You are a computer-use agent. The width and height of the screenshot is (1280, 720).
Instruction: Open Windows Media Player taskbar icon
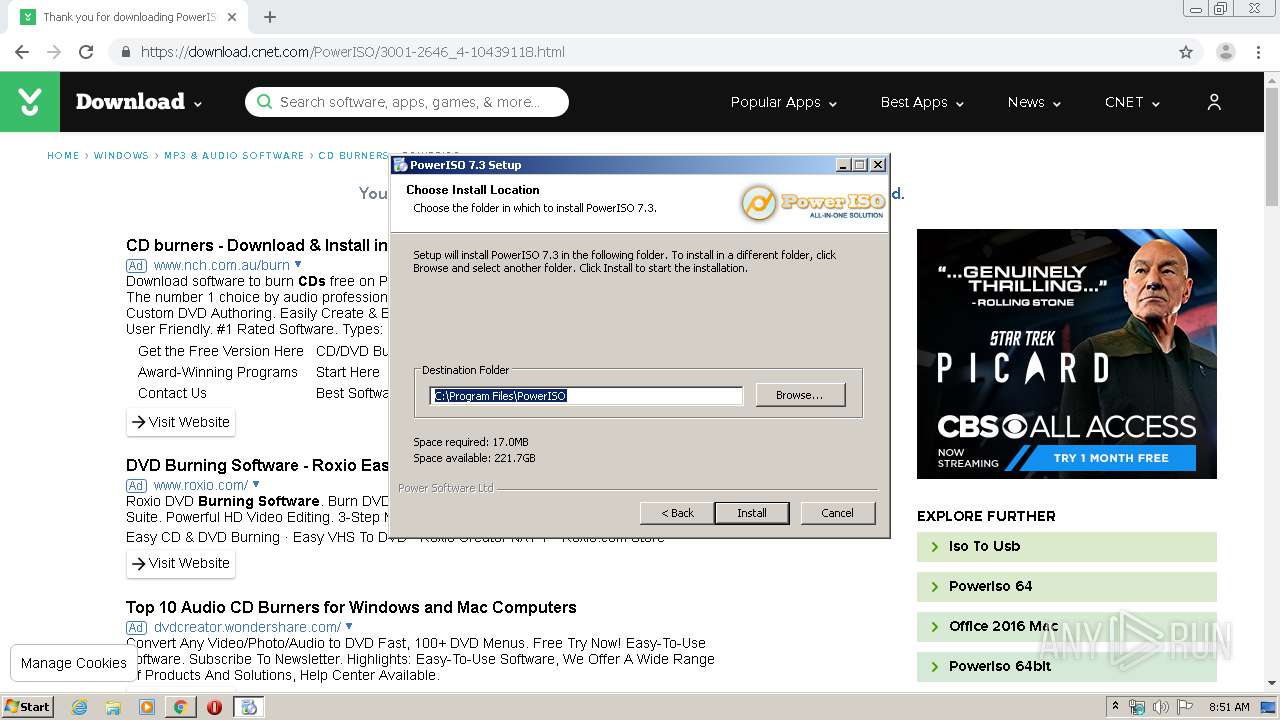[147, 707]
